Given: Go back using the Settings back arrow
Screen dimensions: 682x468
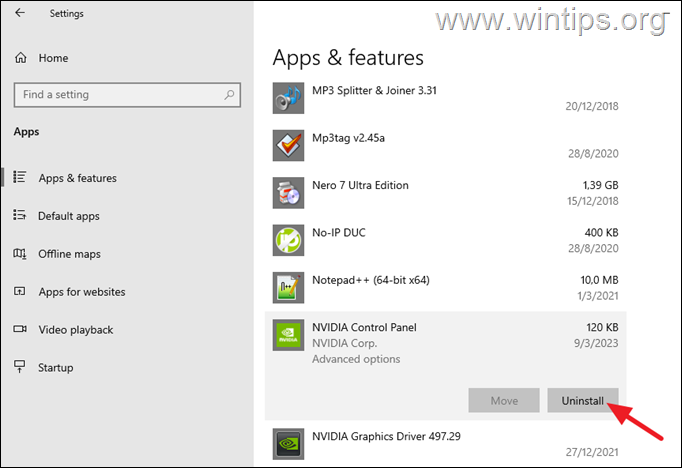Looking at the screenshot, I should pyautogui.click(x=20, y=13).
